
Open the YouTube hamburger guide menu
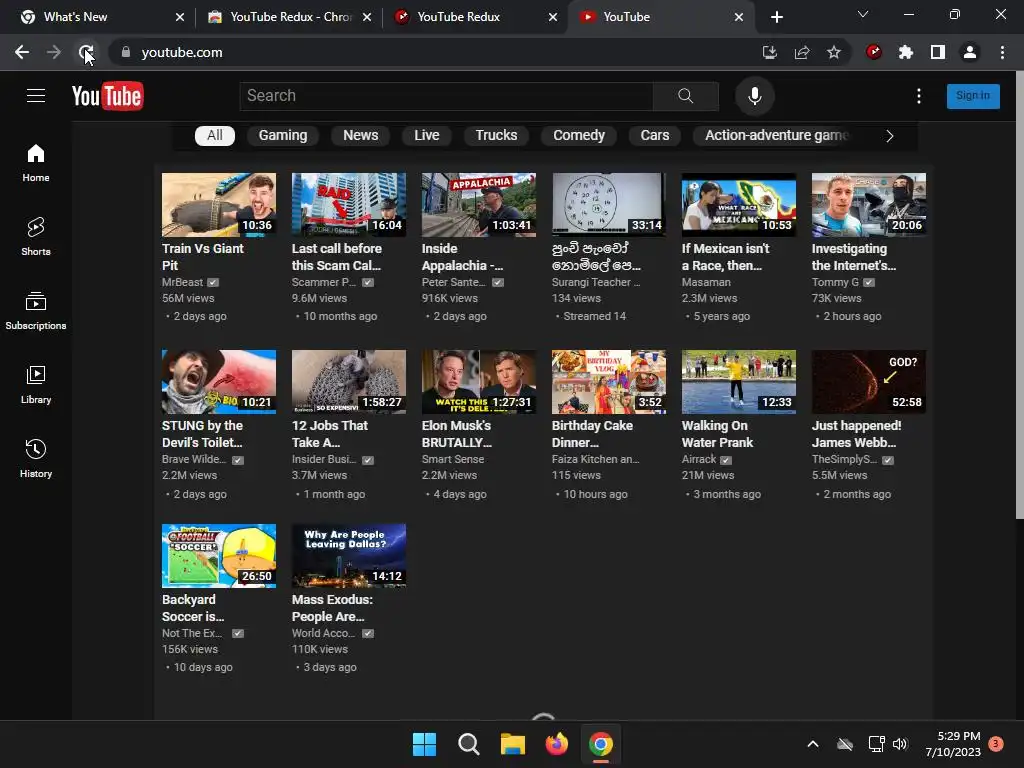(x=36, y=96)
